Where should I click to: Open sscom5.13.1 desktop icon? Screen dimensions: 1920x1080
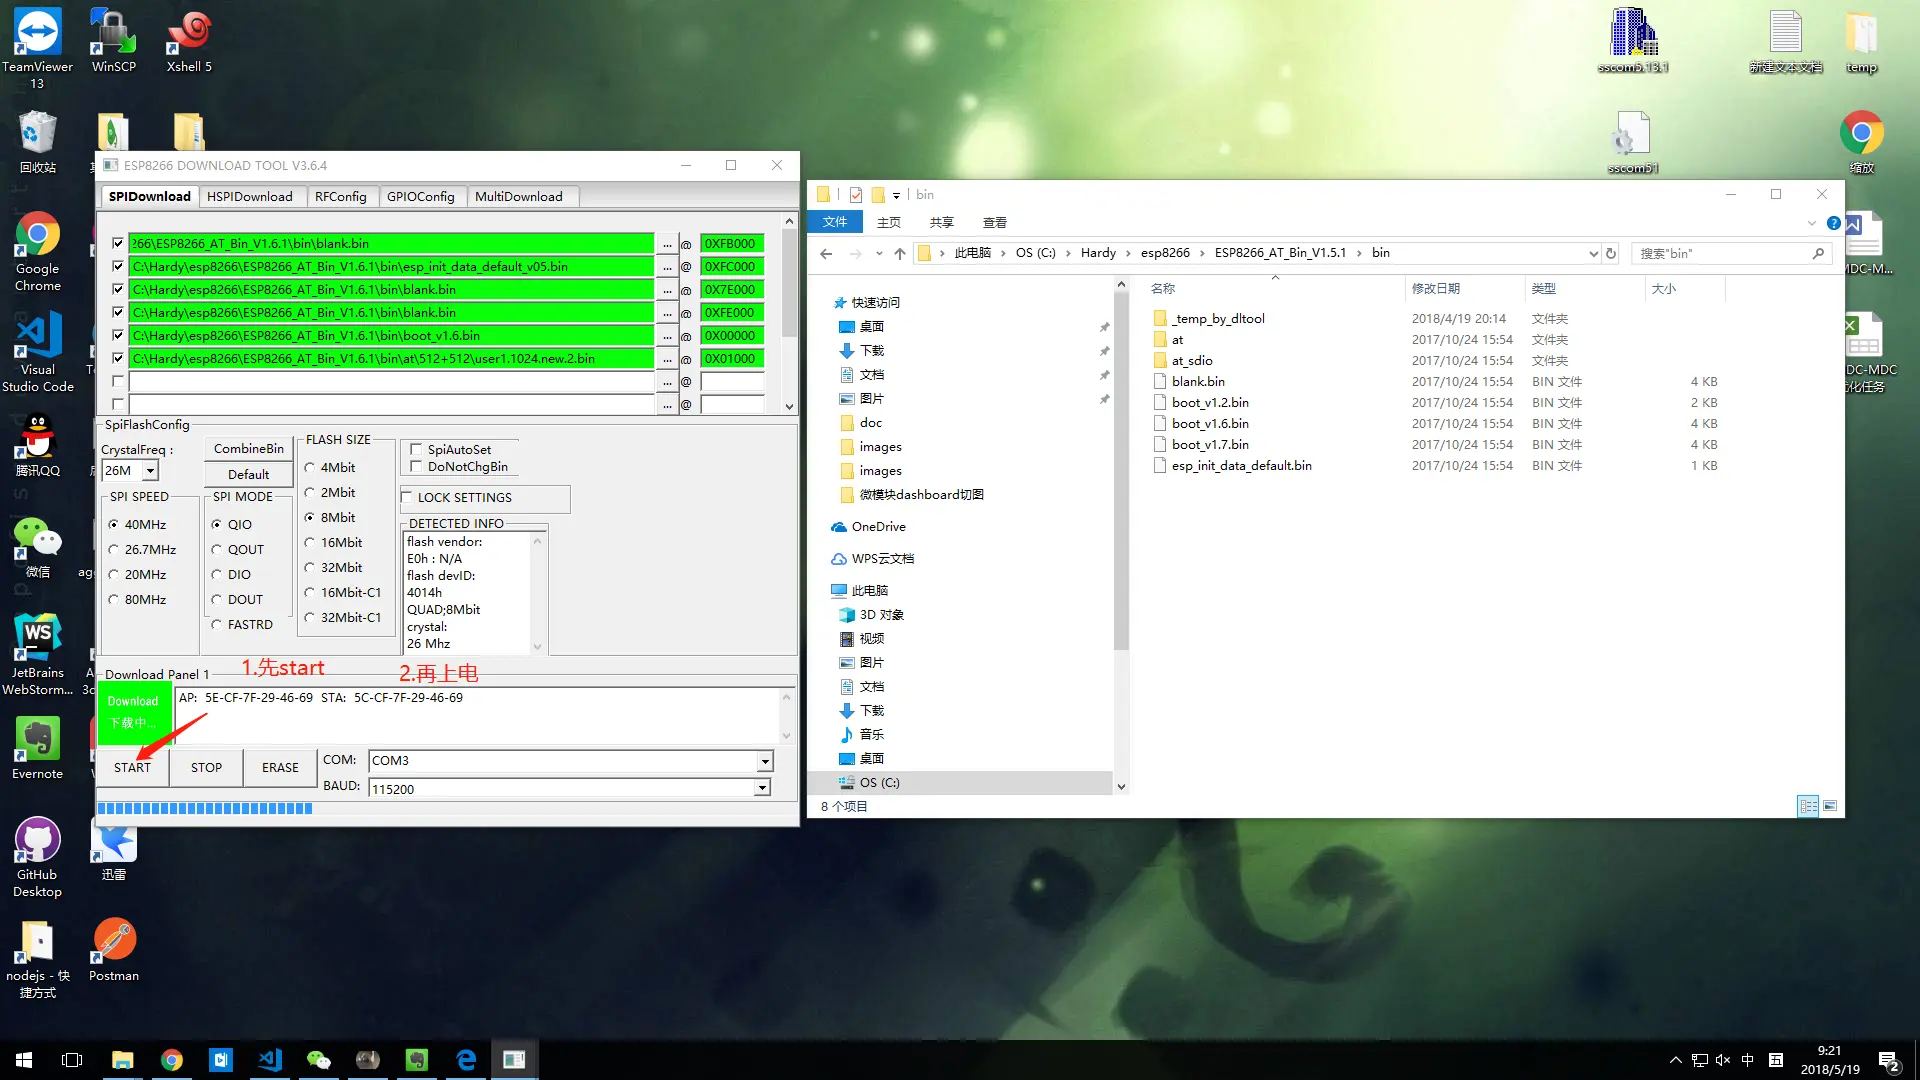pos(1633,40)
